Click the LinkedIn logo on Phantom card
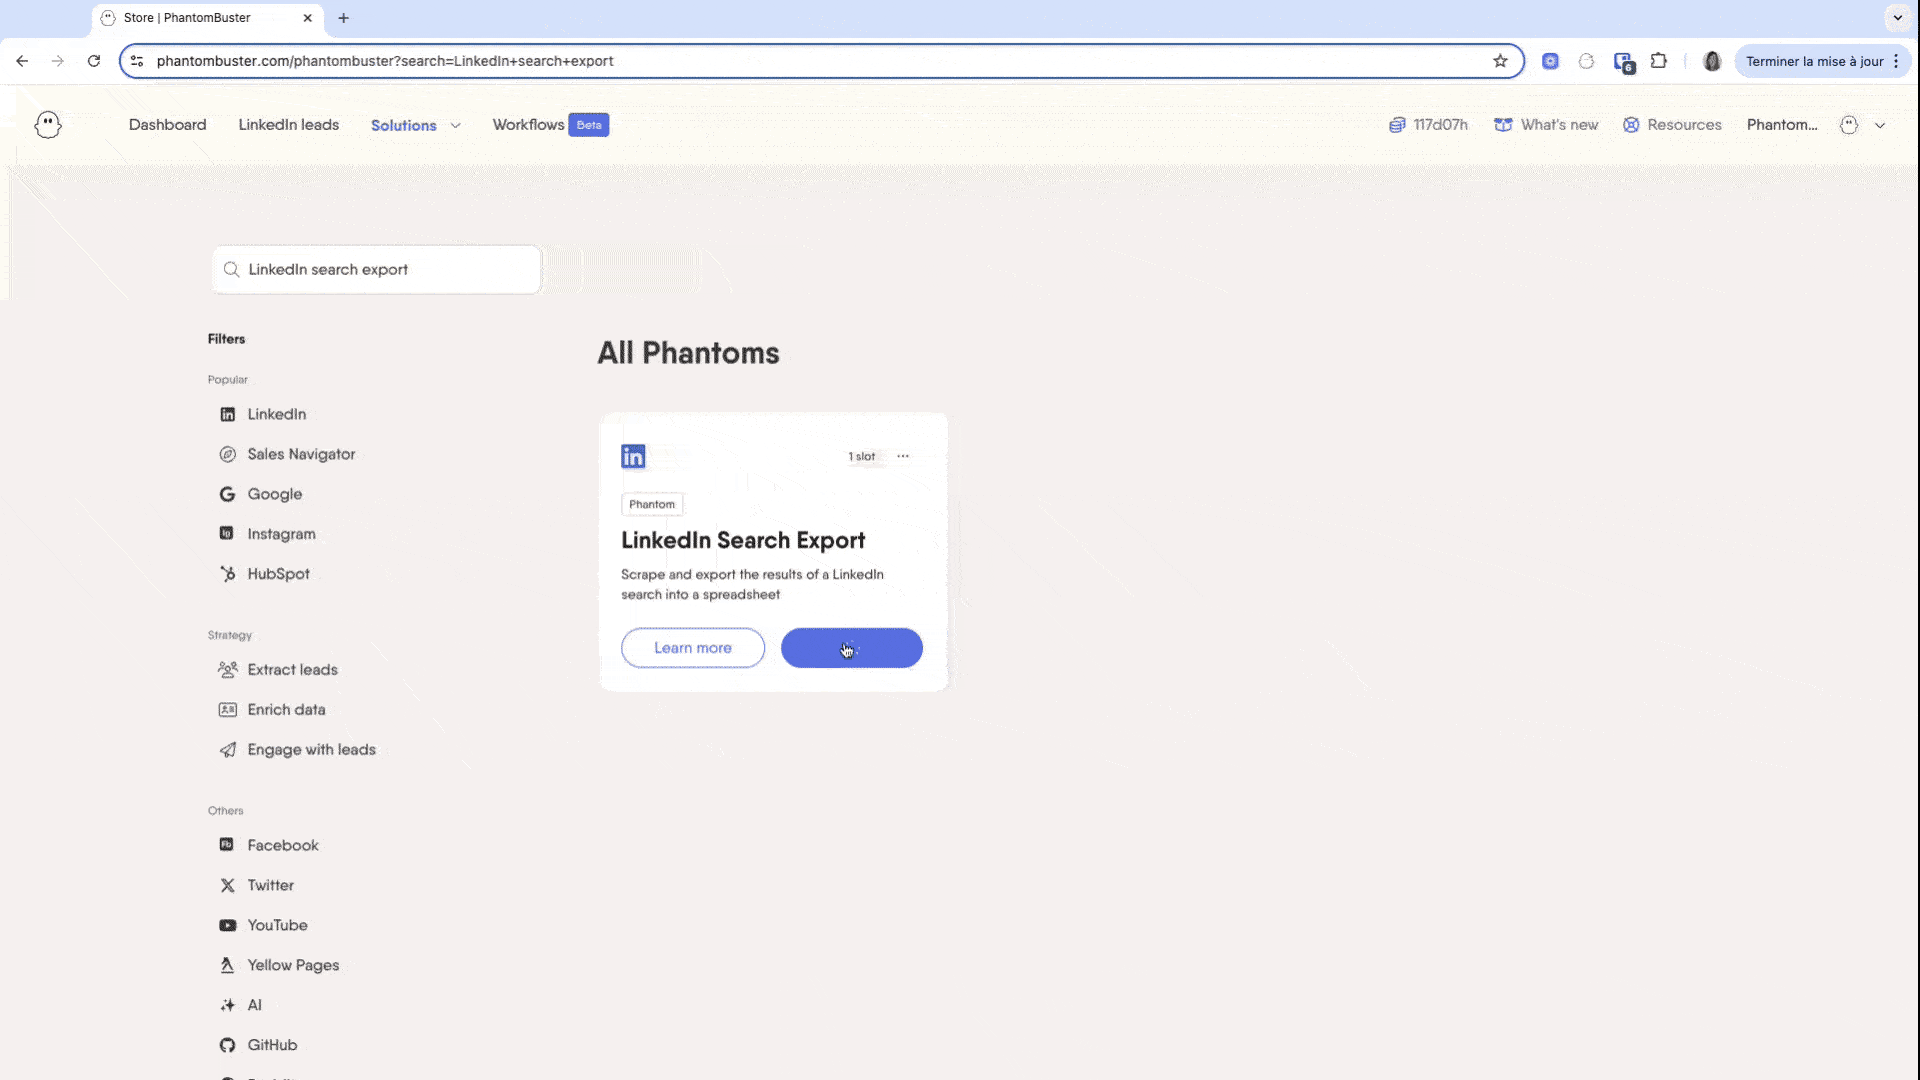The width and height of the screenshot is (1920, 1080). coord(633,457)
